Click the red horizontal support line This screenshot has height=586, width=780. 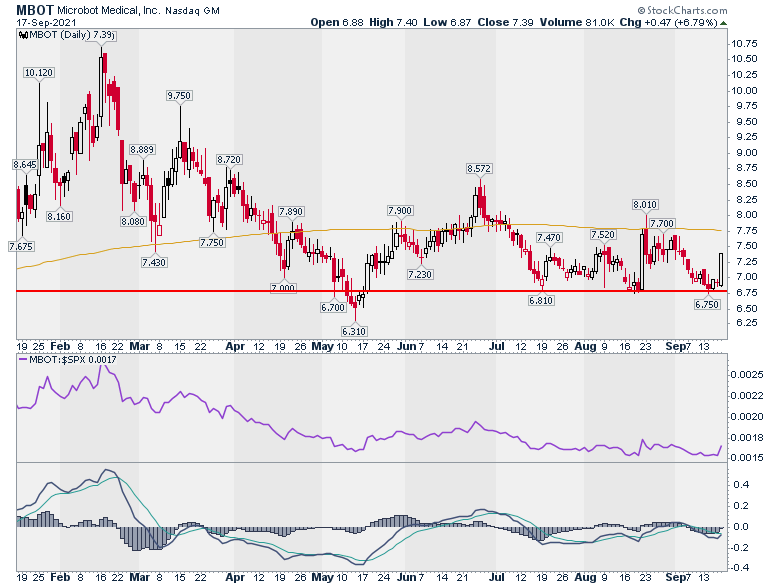[x=372, y=291]
